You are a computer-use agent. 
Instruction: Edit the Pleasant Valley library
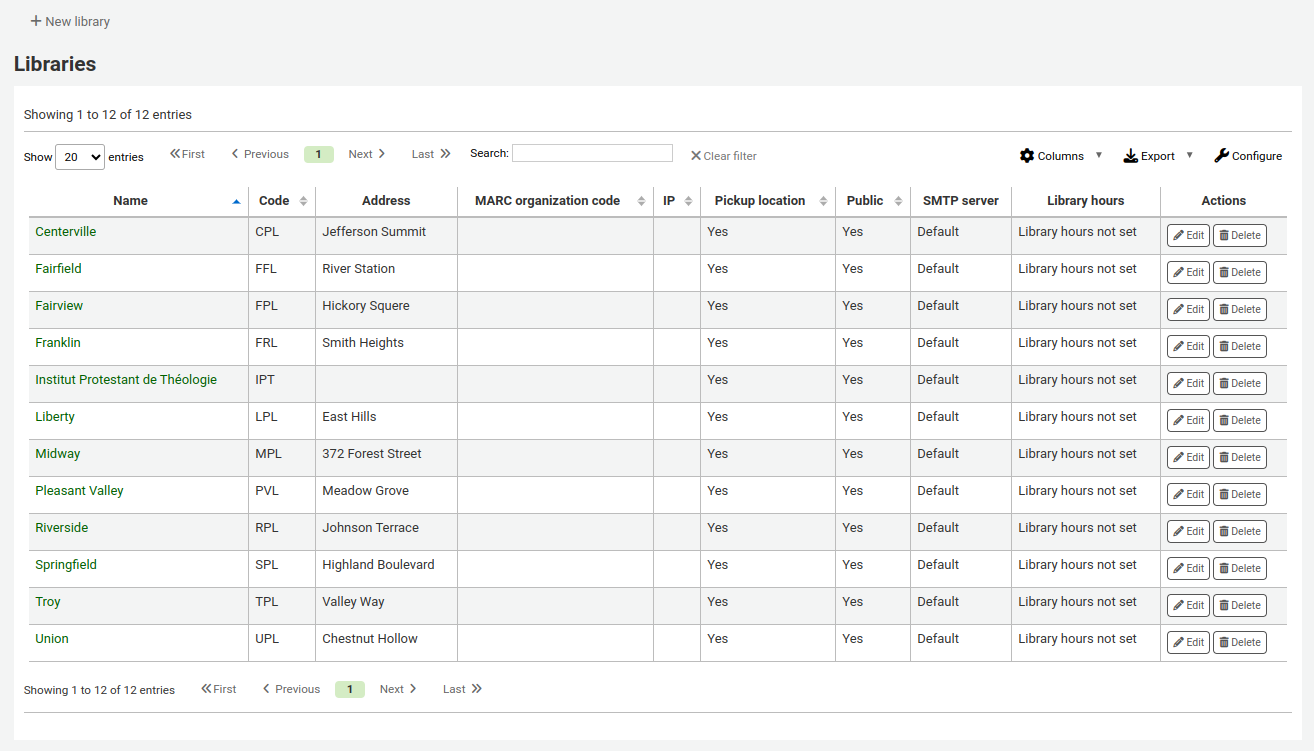click(x=1188, y=495)
